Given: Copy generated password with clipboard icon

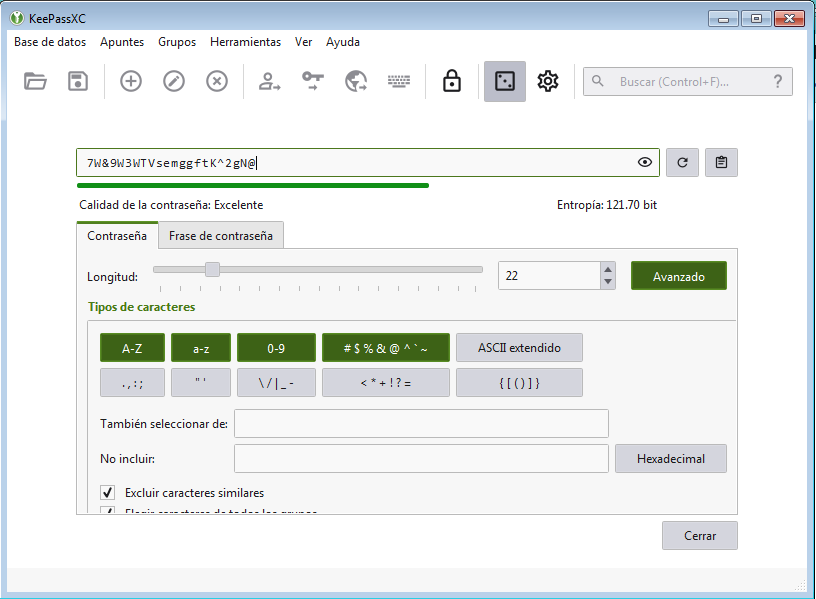Looking at the screenshot, I should pos(721,162).
